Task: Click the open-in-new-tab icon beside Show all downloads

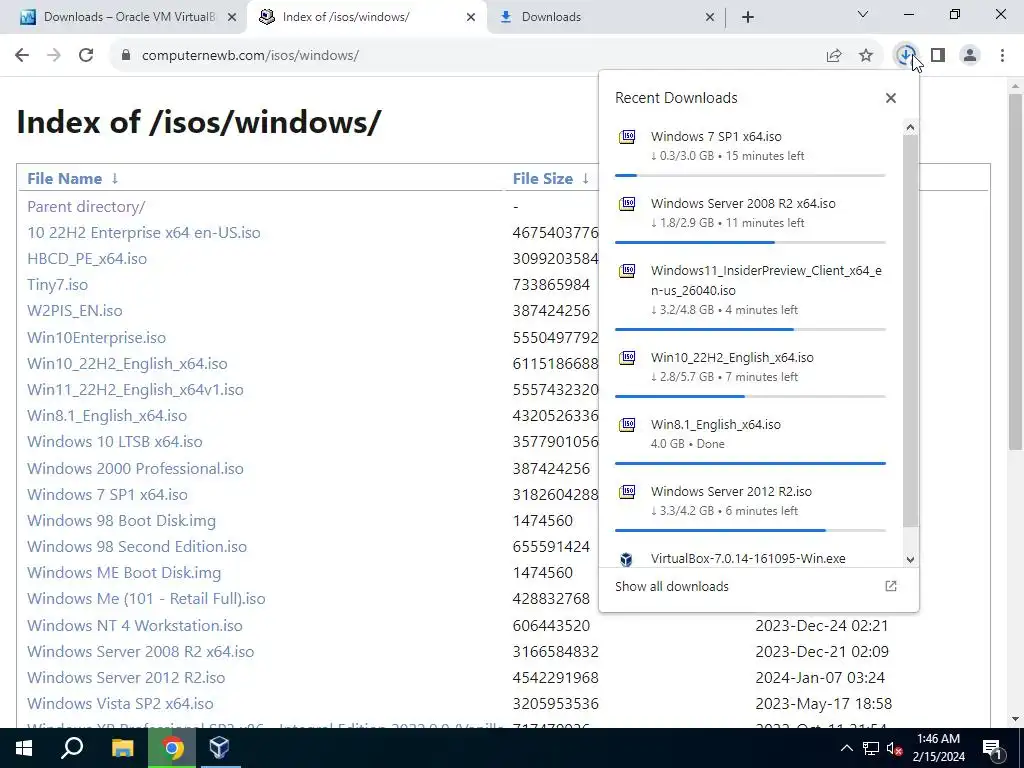Action: [x=891, y=586]
